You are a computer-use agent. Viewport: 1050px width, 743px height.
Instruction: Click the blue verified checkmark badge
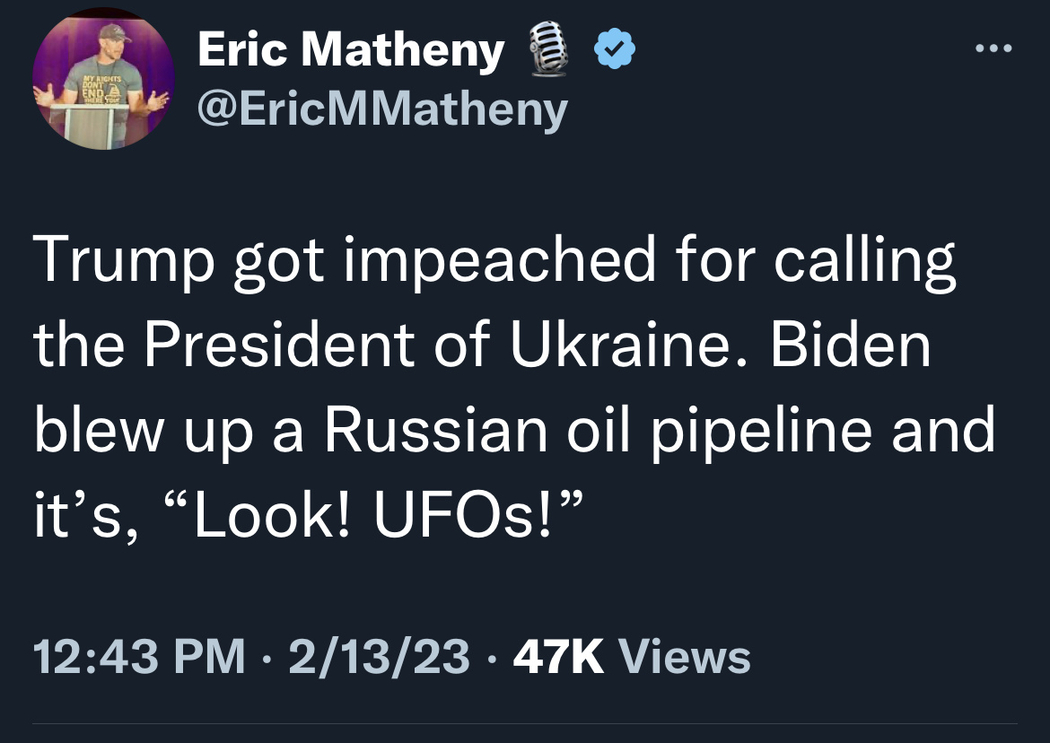(616, 49)
